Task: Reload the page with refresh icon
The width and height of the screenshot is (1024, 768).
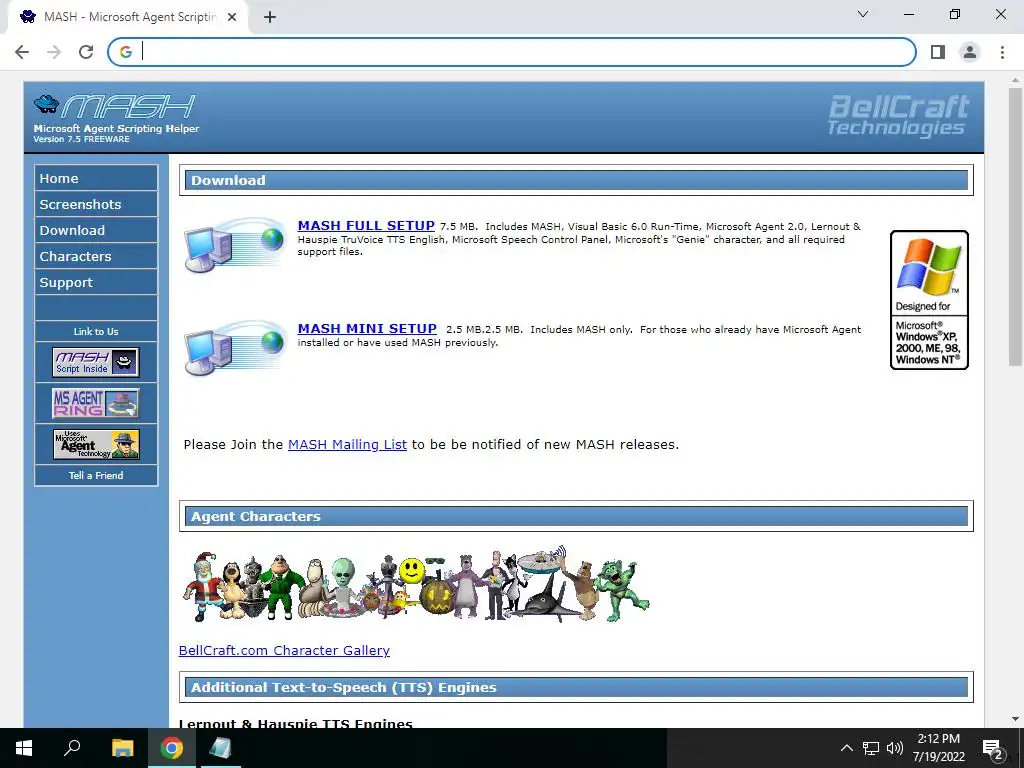Action: (x=86, y=52)
